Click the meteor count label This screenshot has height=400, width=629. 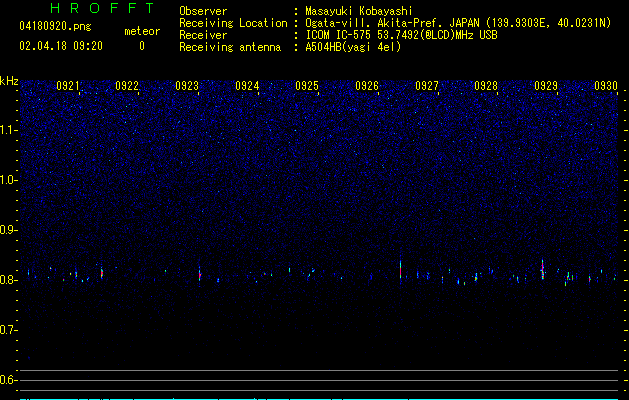point(142,31)
